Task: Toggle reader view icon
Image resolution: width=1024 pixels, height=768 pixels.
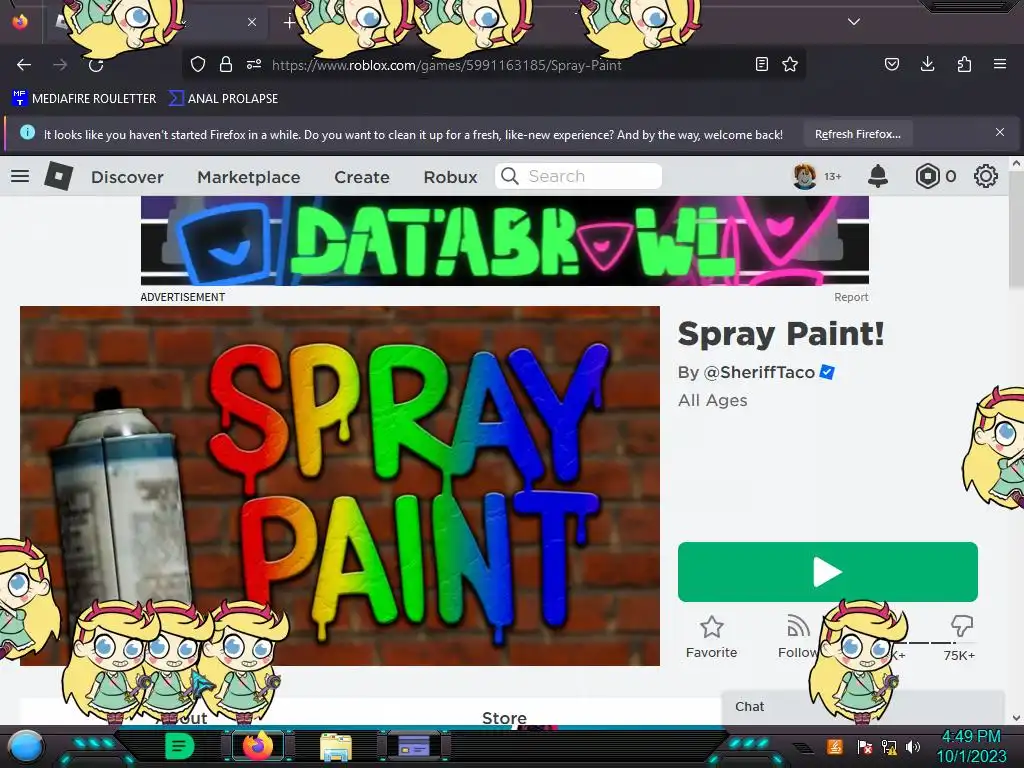Action: point(761,64)
